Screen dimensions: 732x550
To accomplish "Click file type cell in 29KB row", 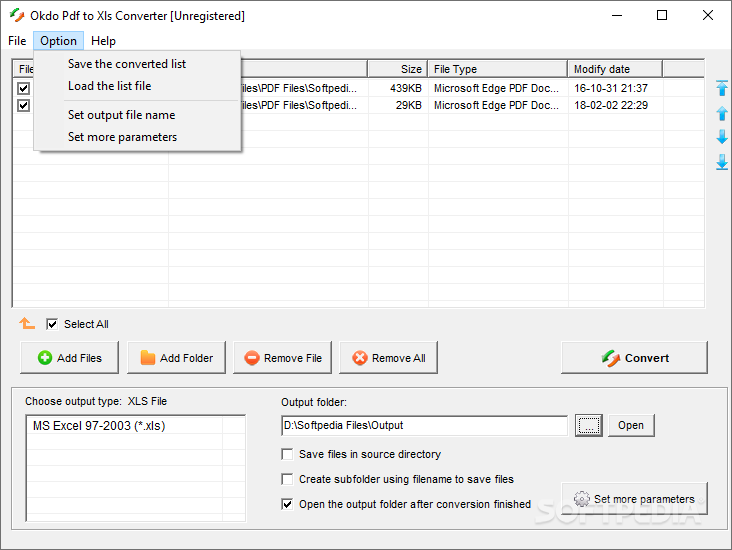I will pyautogui.click(x=498, y=106).
